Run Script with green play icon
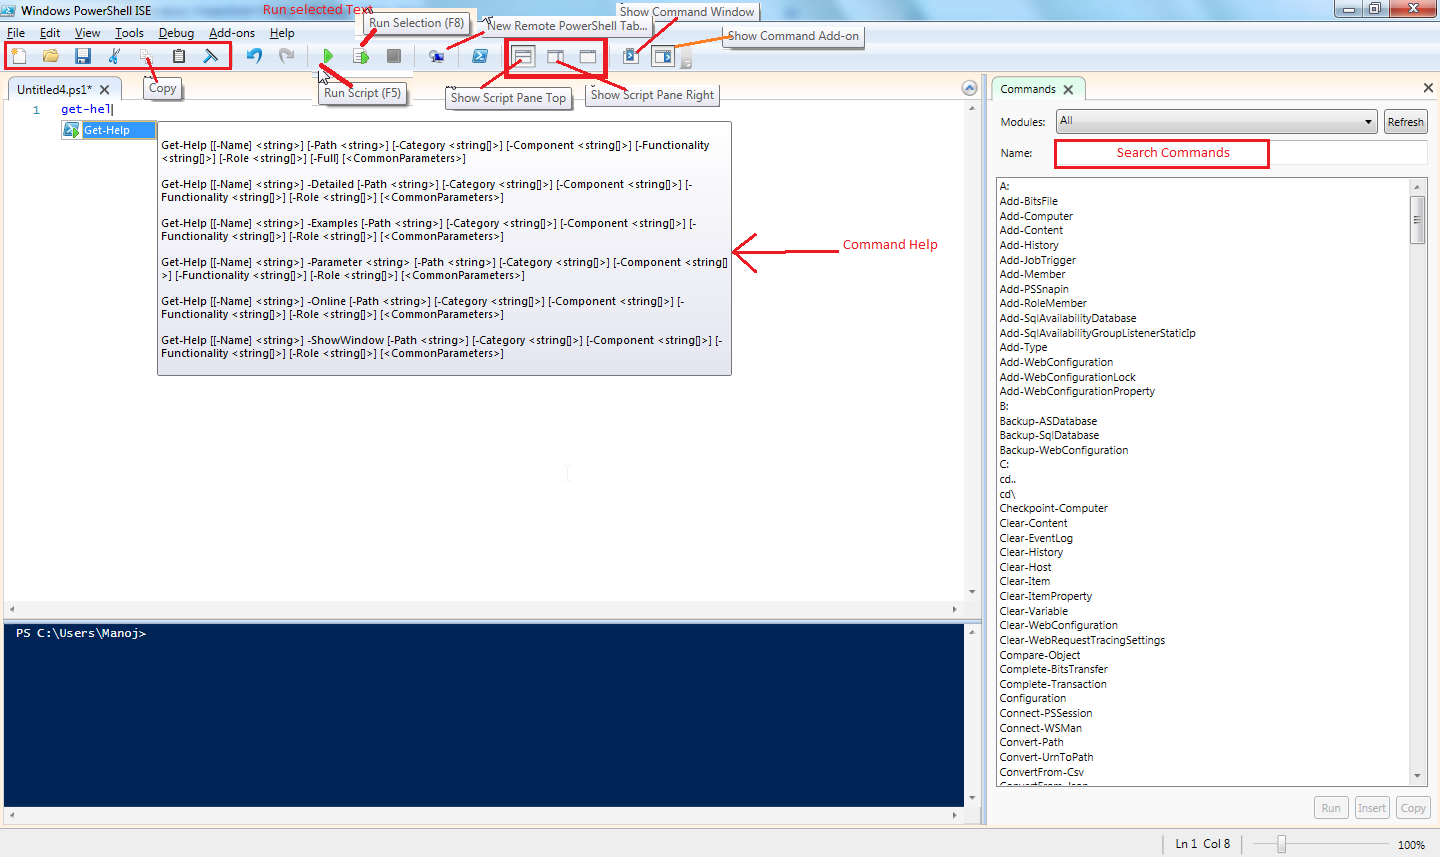 328,56
